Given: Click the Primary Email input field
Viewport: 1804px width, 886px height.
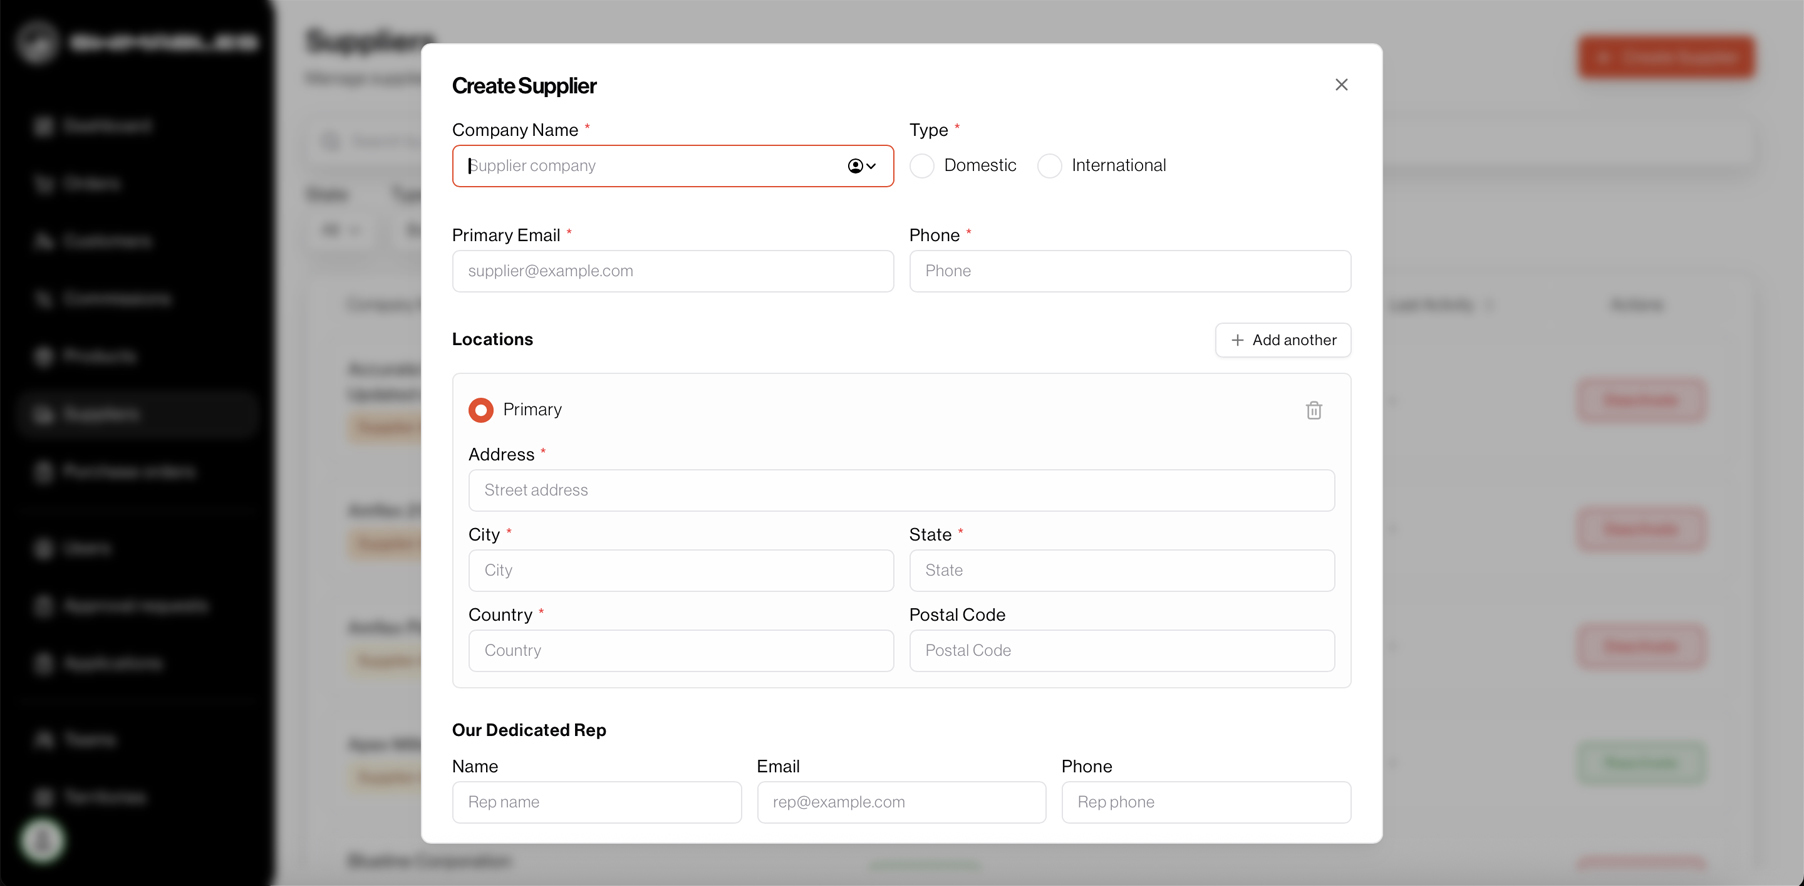Looking at the screenshot, I should coord(673,271).
